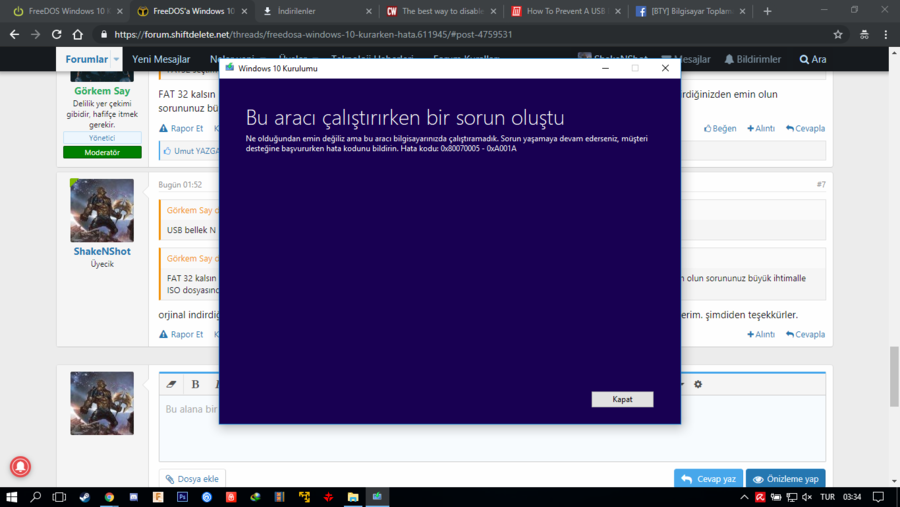Close the İndirilenler tab
This screenshot has height=507, width=900.
[368, 11]
